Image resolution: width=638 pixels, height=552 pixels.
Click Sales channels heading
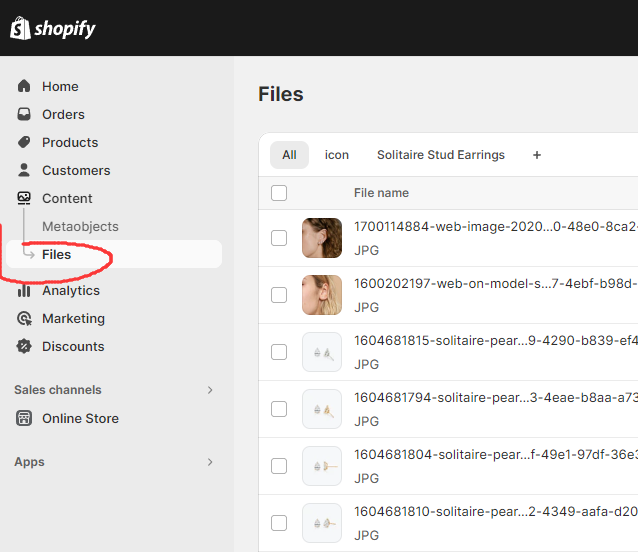[58, 390]
